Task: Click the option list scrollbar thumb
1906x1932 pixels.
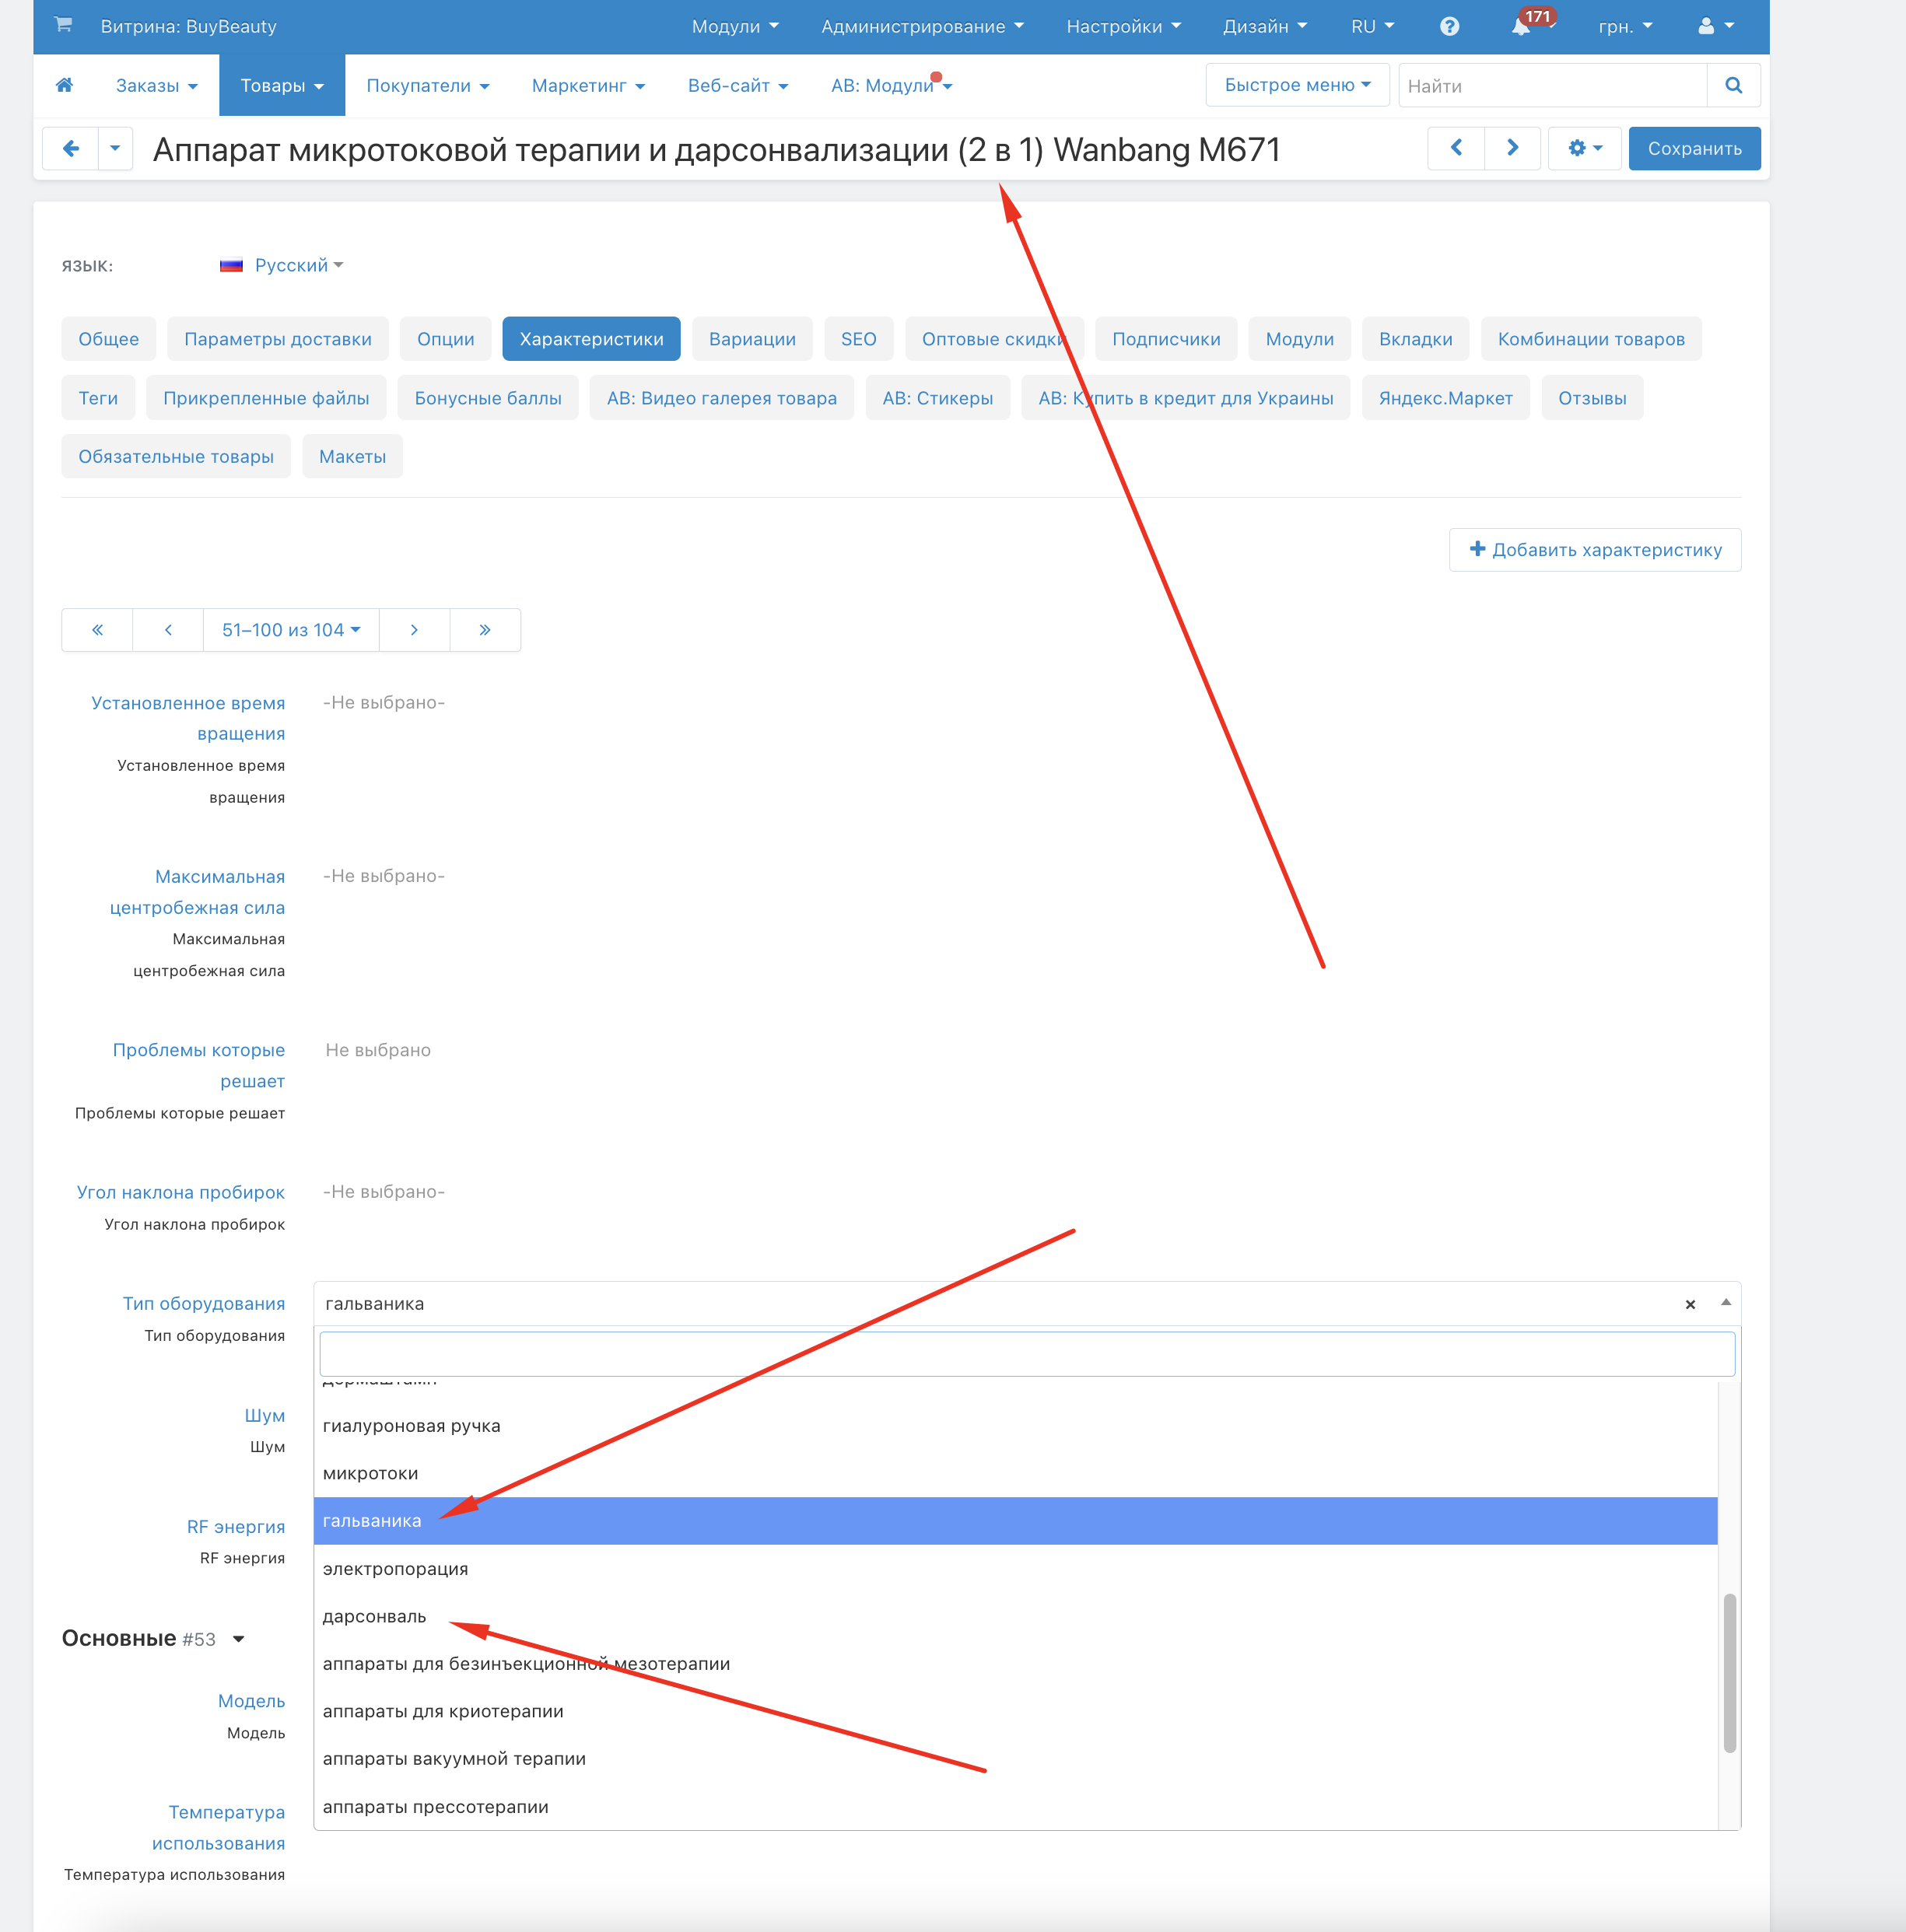Action: [1729, 1673]
